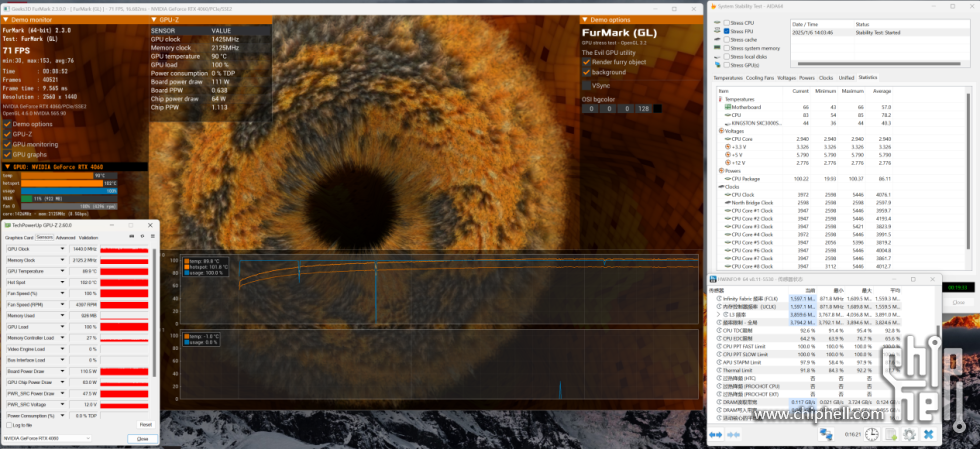
Task: Click Motherboard sensor icon in AIDA64
Action: [728, 107]
